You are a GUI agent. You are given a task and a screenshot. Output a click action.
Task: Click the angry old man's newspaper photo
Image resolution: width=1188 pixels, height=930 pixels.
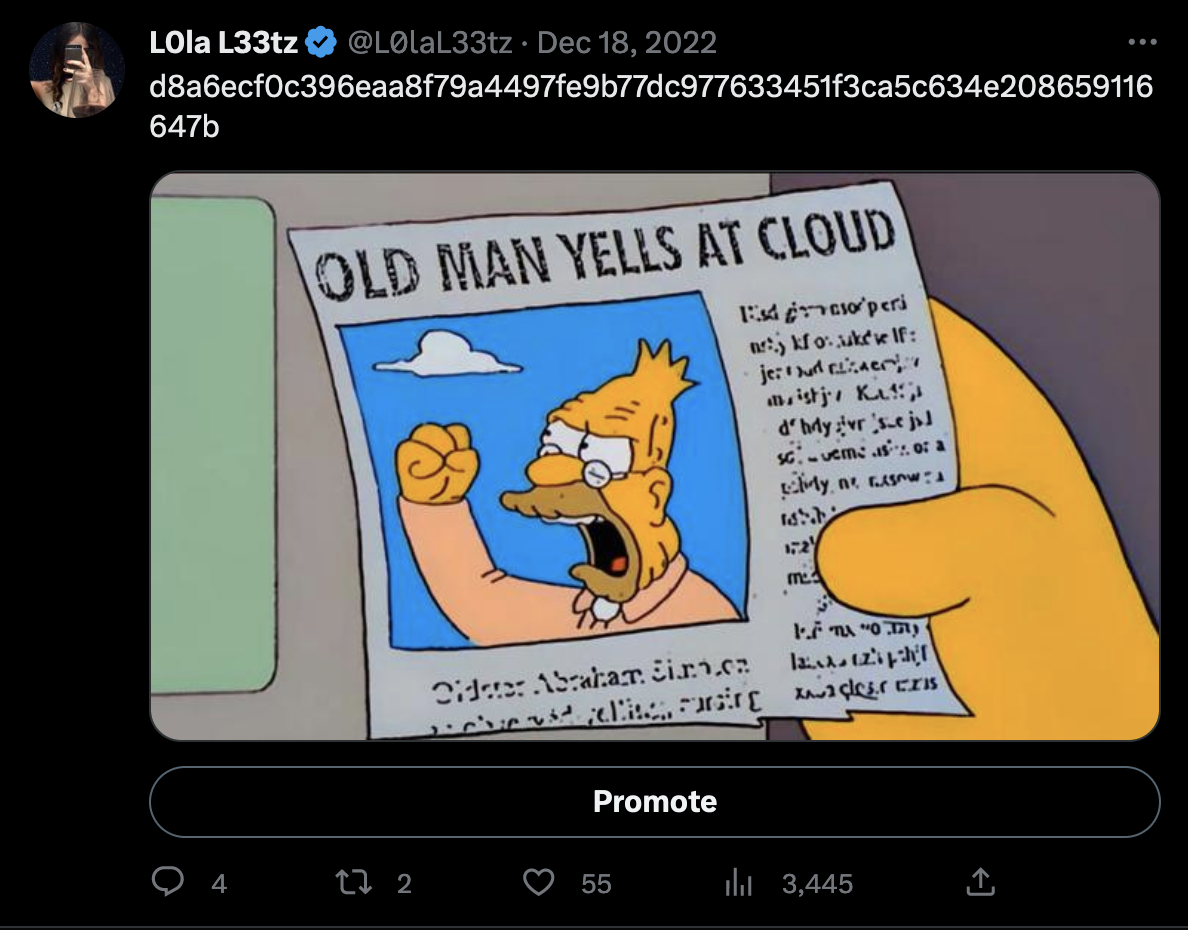click(x=541, y=468)
